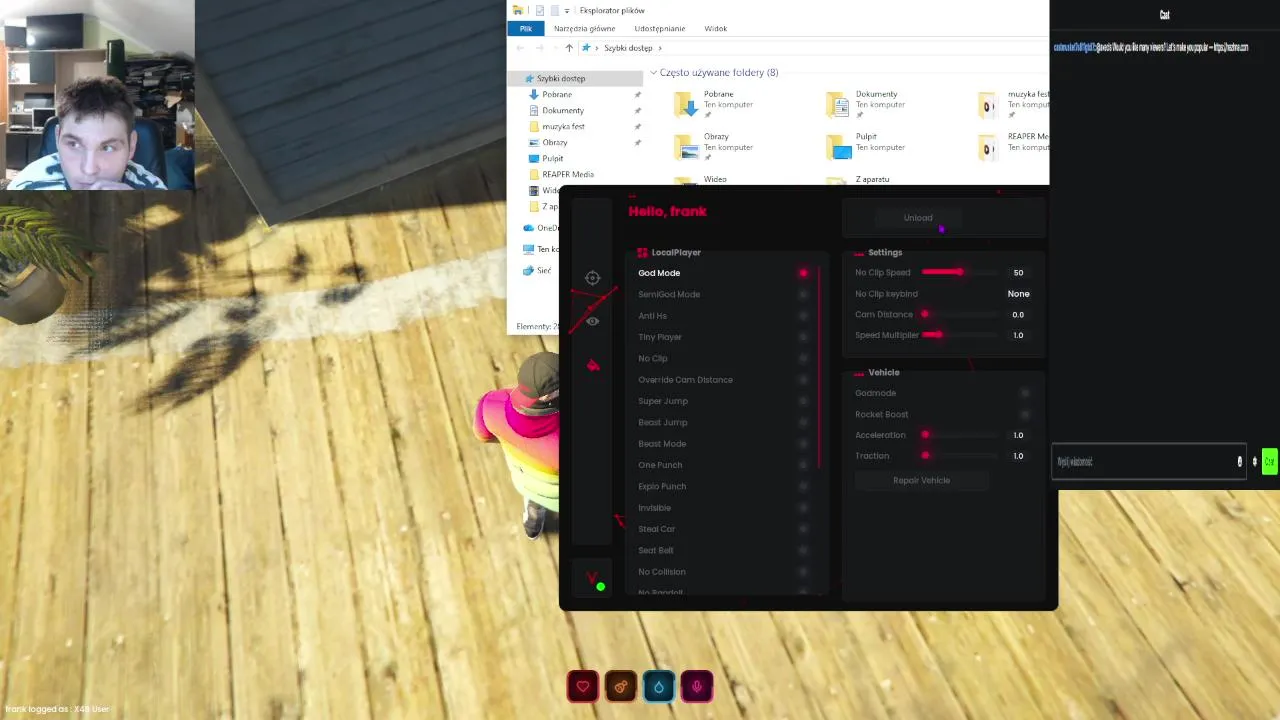Adjust the Cam Distance slider
Viewport: 1280px width, 720px height.
coord(960,314)
